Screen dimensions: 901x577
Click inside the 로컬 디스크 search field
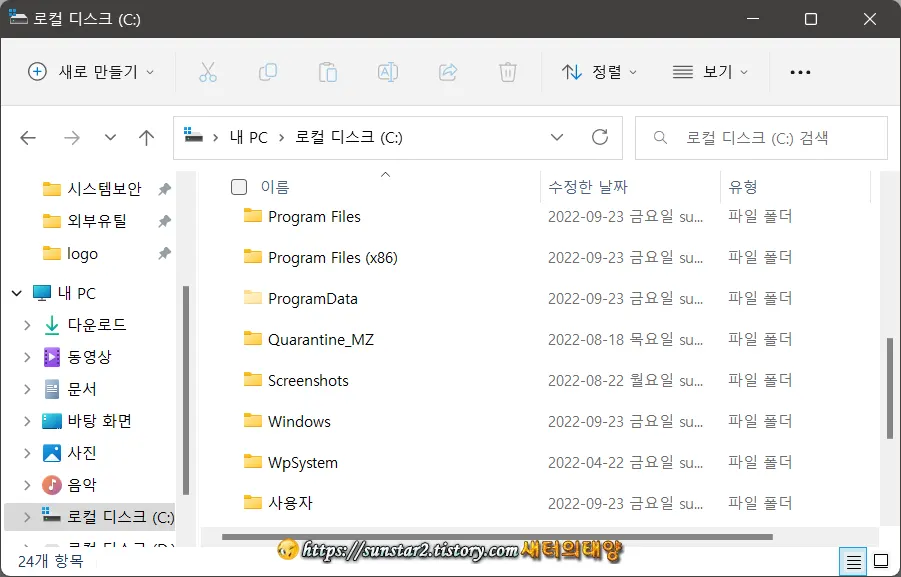760,137
